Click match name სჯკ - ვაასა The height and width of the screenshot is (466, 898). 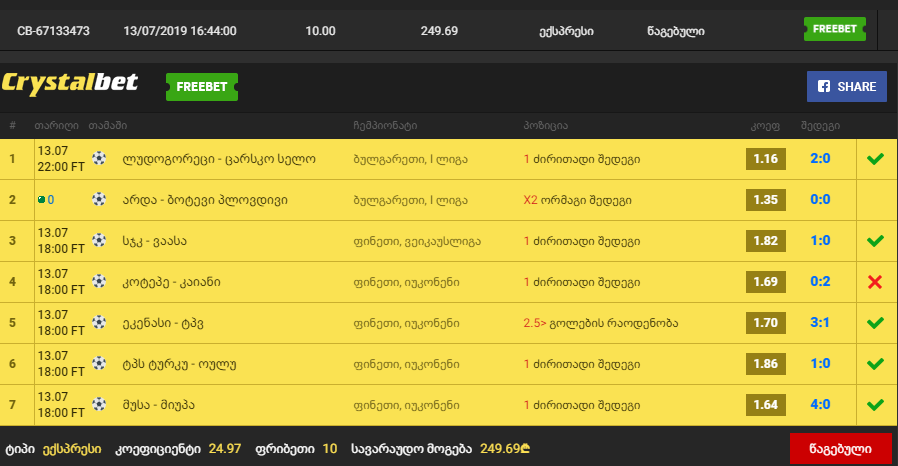[x=155, y=241]
